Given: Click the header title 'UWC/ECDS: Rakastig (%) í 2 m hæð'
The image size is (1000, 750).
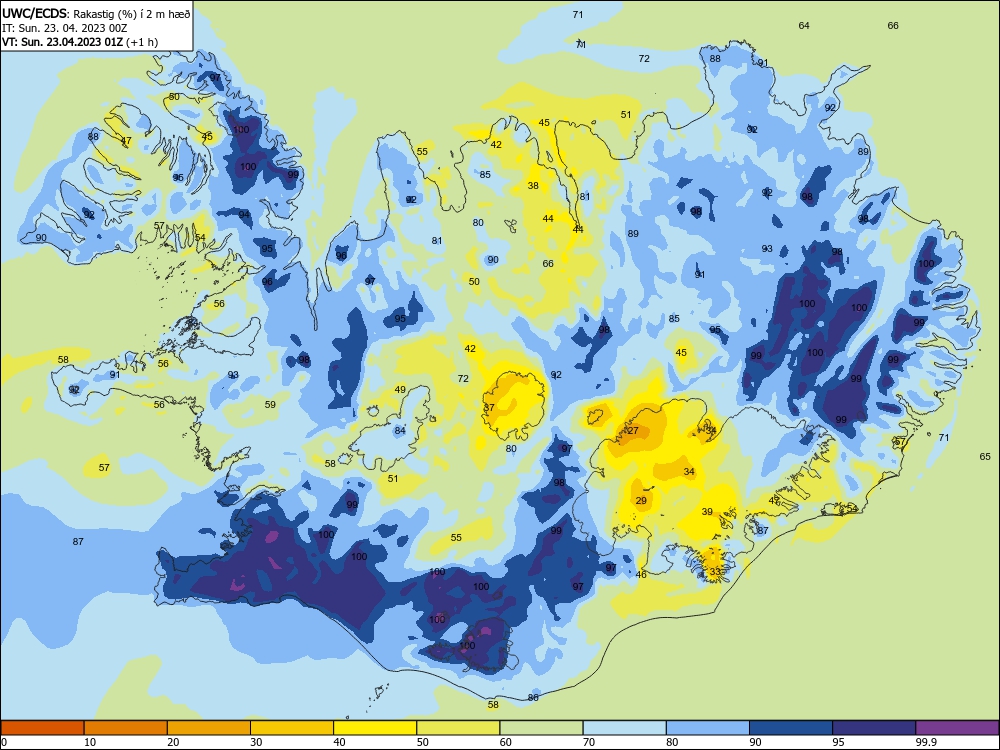Looking at the screenshot, I should [96, 13].
